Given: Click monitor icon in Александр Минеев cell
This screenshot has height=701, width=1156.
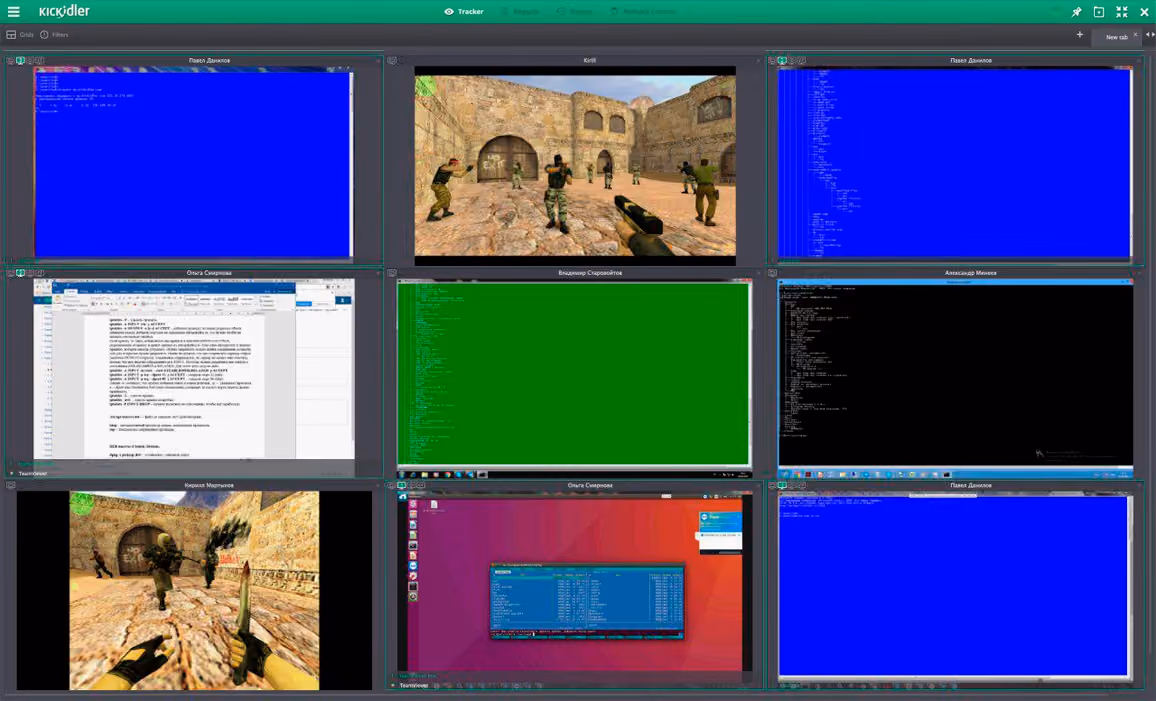Looking at the screenshot, I should (773, 273).
